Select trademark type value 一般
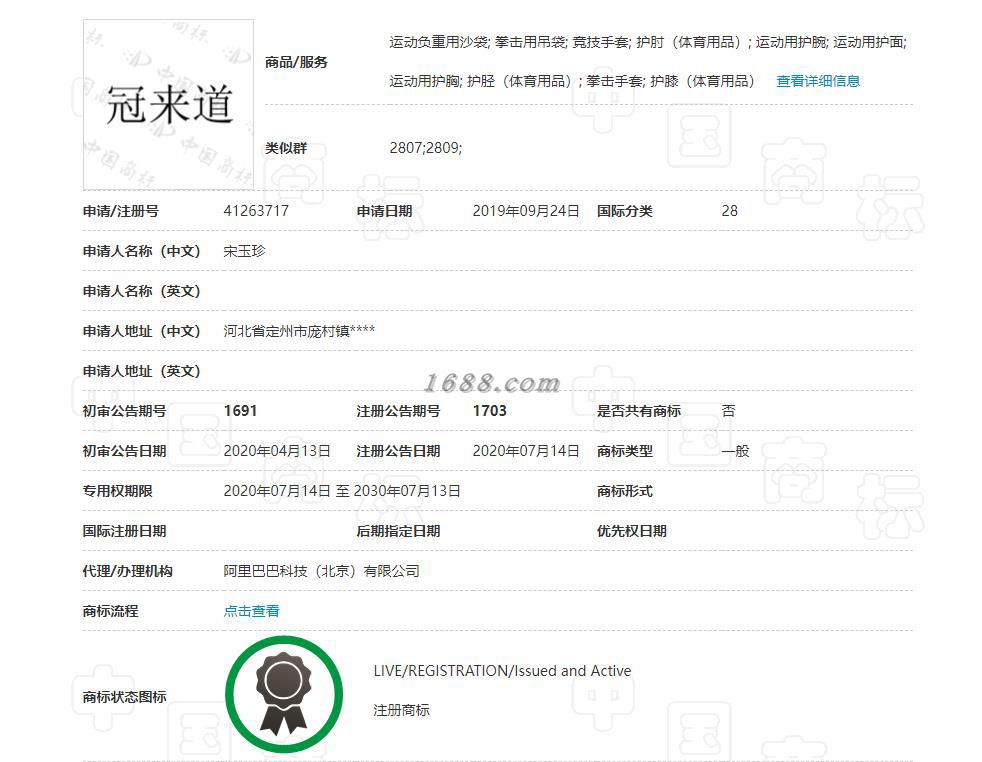982x762 pixels. [735, 451]
